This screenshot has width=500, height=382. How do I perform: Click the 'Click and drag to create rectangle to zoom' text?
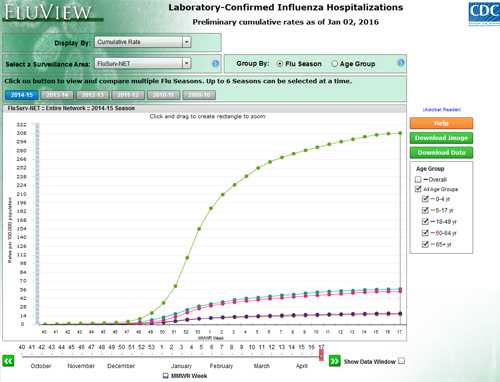tap(207, 116)
